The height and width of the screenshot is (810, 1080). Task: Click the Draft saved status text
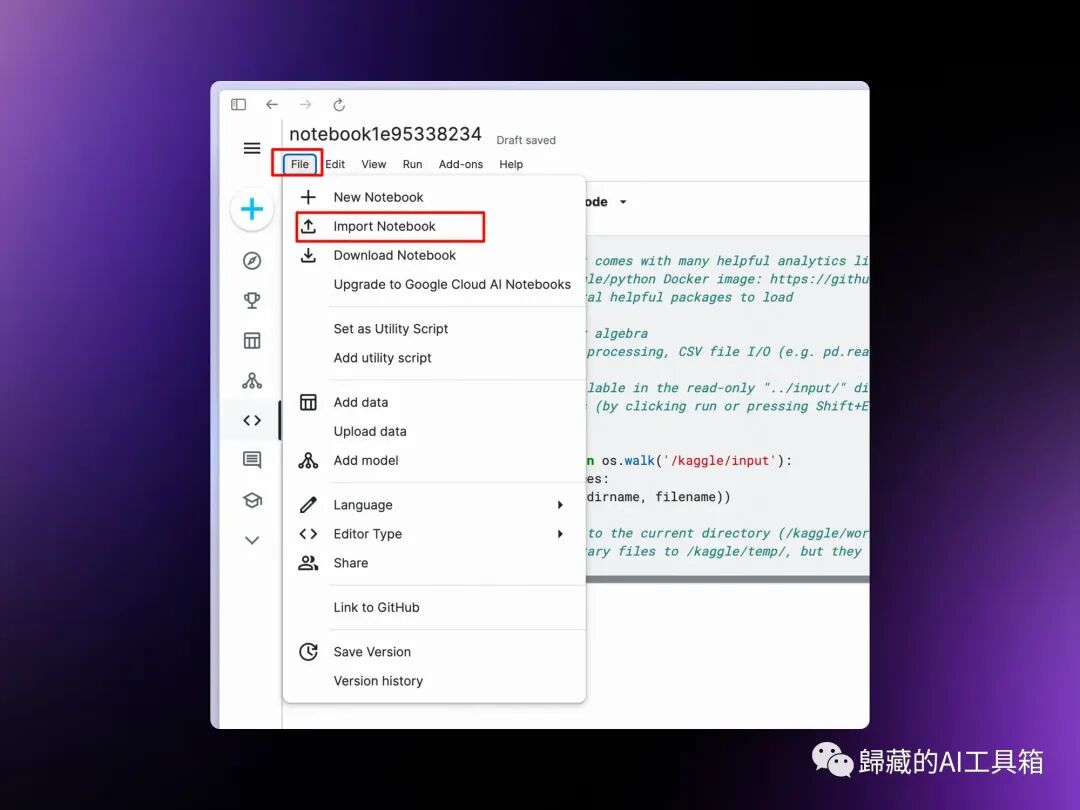coord(526,140)
